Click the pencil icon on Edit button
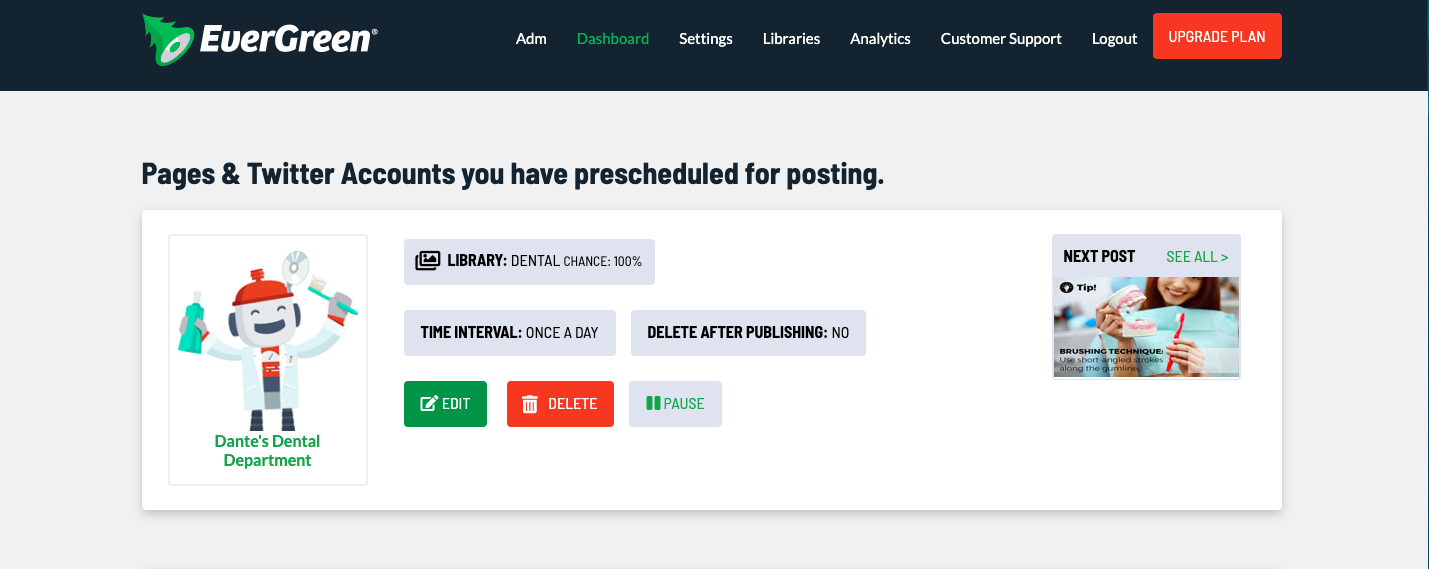The image size is (1429, 569). [x=429, y=404]
